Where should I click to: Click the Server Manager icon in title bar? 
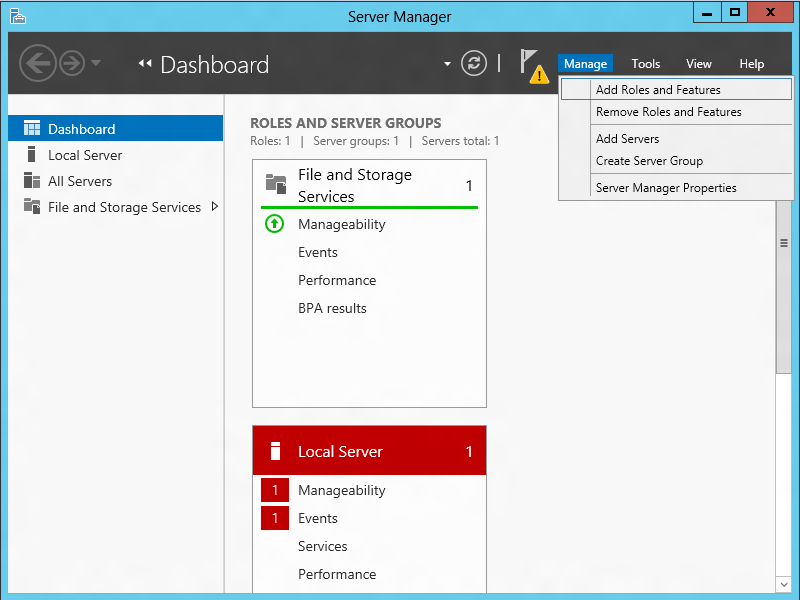pyautogui.click(x=16, y=12)
